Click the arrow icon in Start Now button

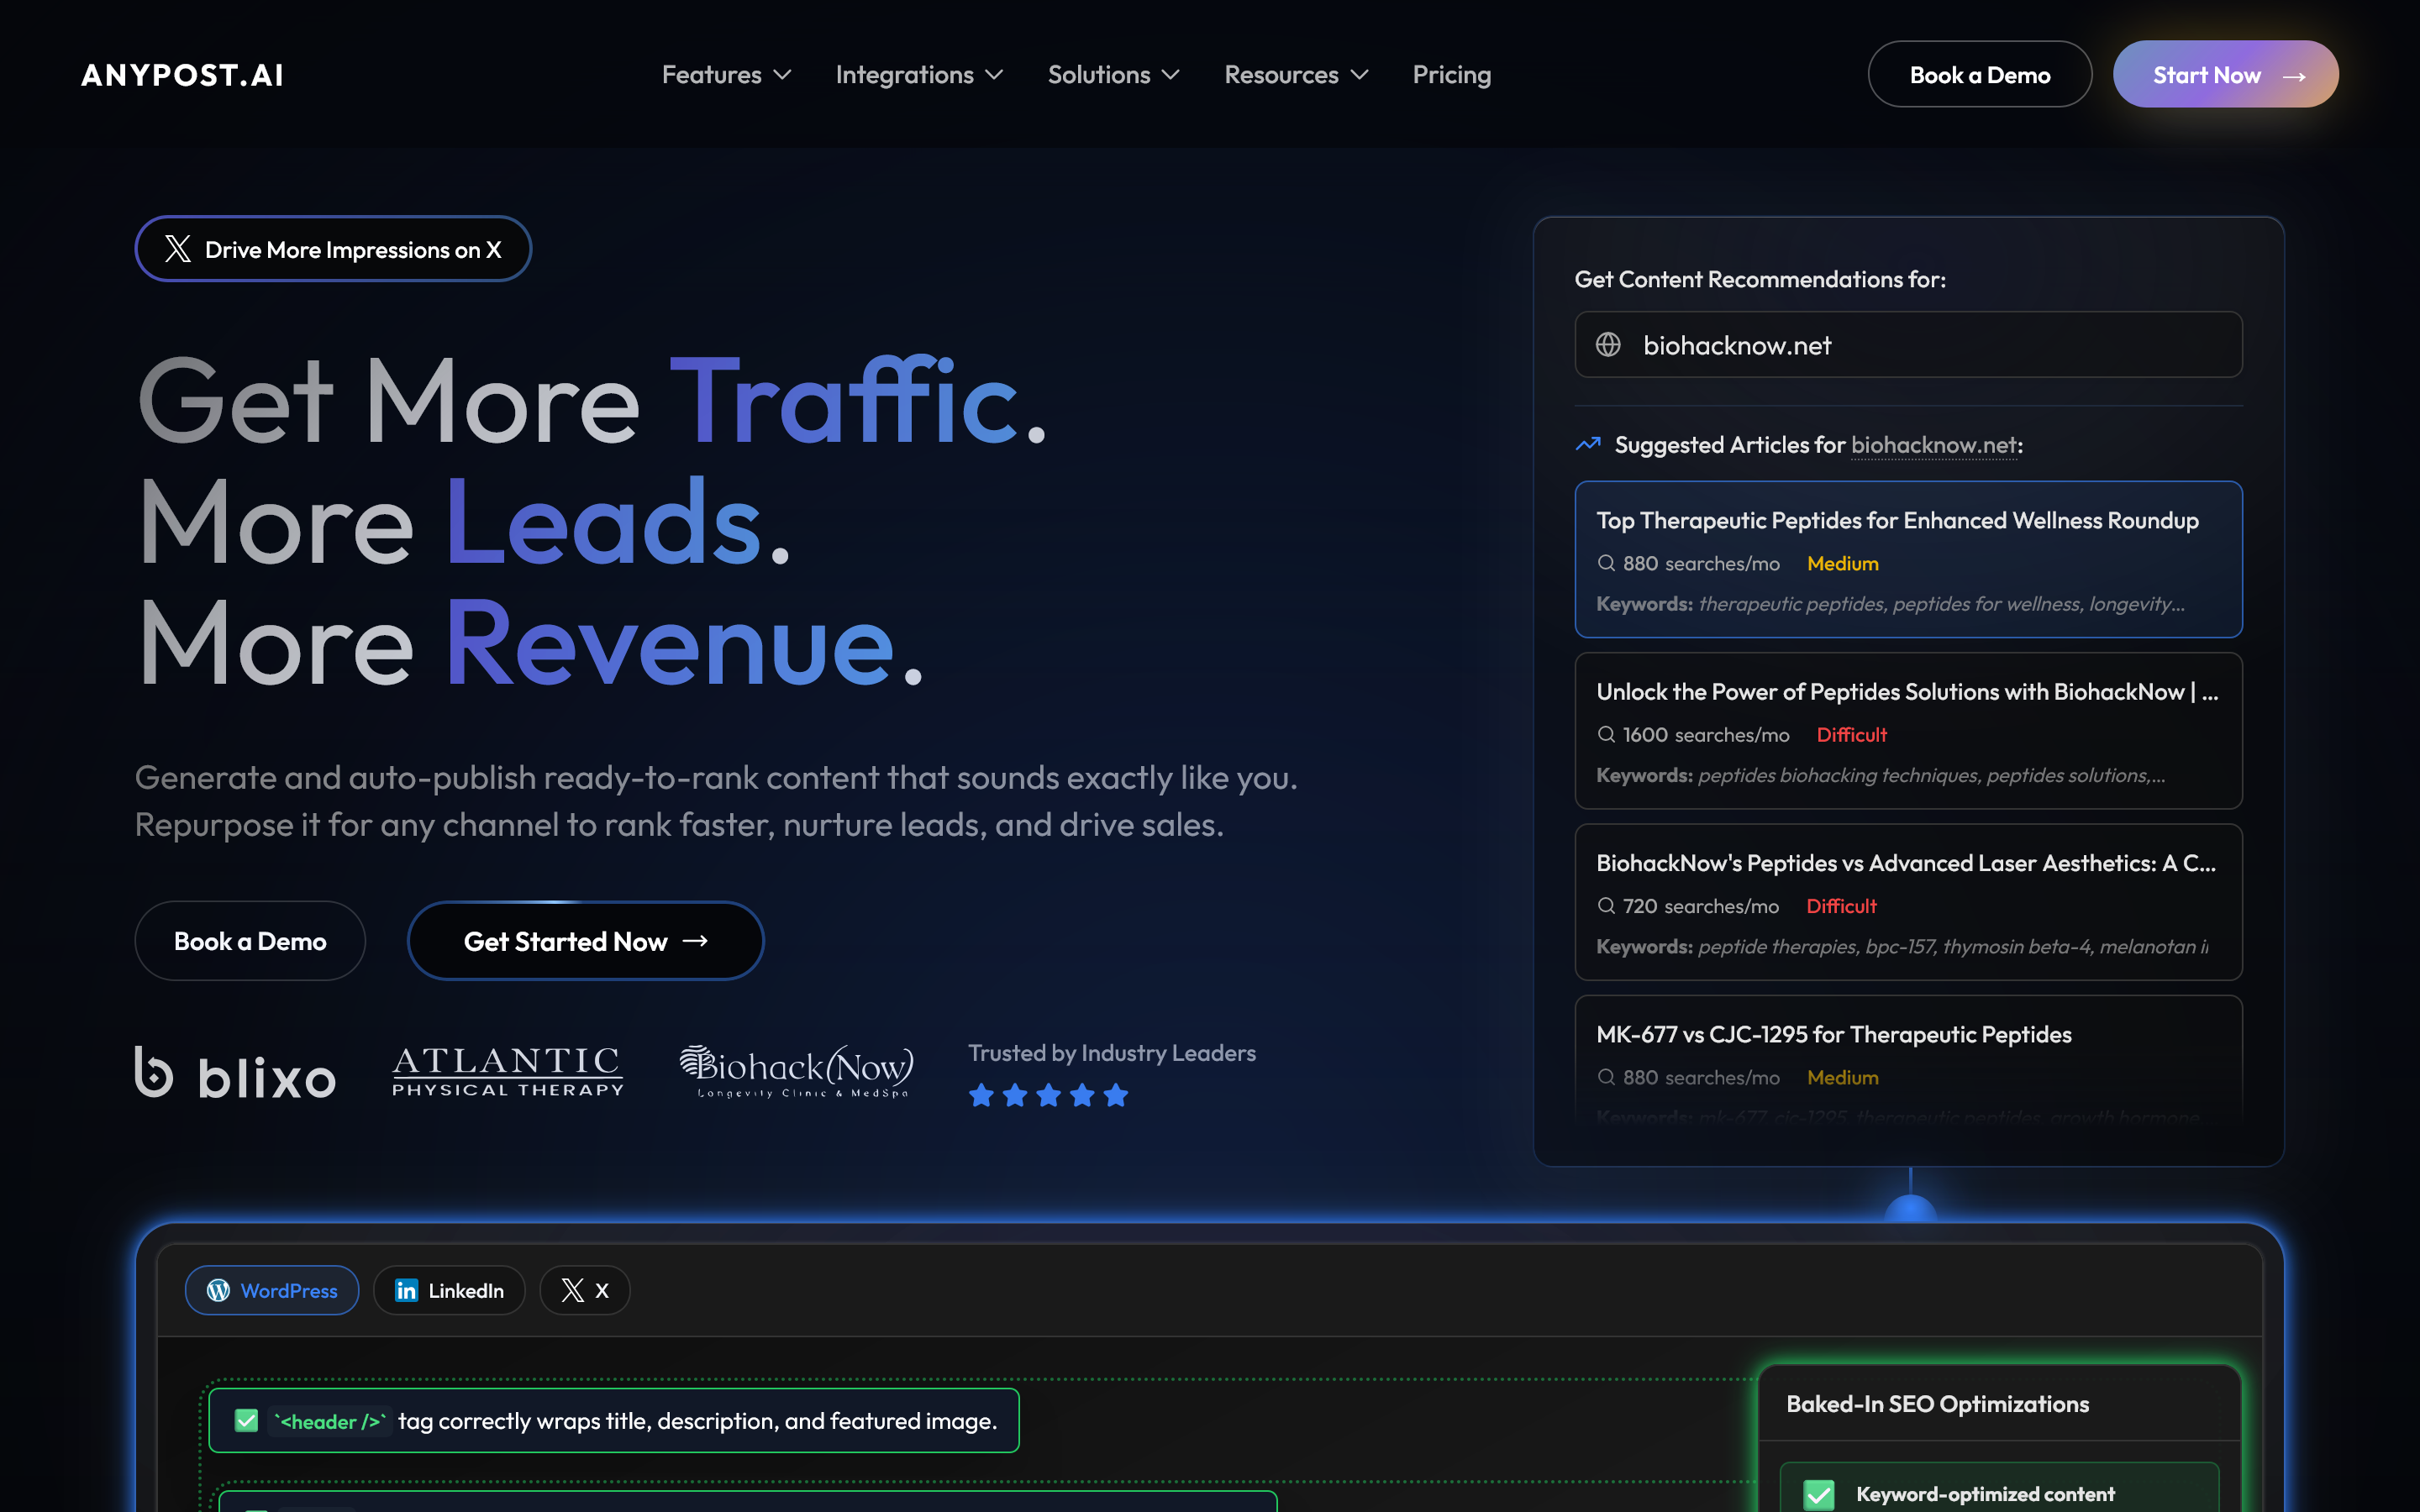[2294, 76]
